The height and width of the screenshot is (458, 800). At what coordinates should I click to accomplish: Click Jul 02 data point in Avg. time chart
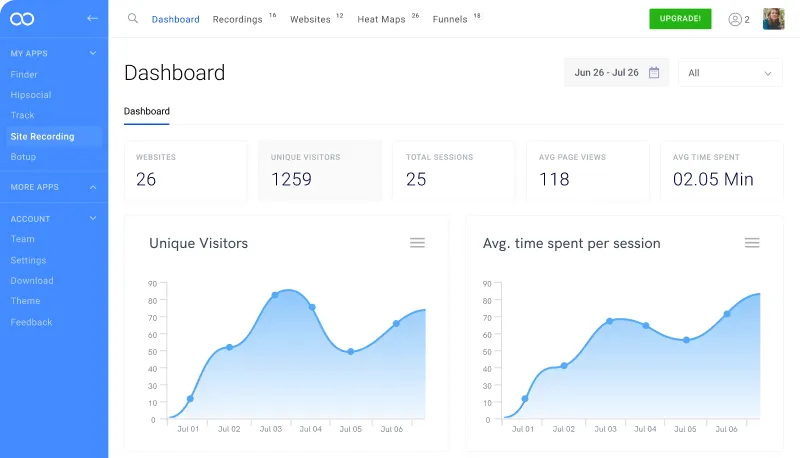point(564,366)
